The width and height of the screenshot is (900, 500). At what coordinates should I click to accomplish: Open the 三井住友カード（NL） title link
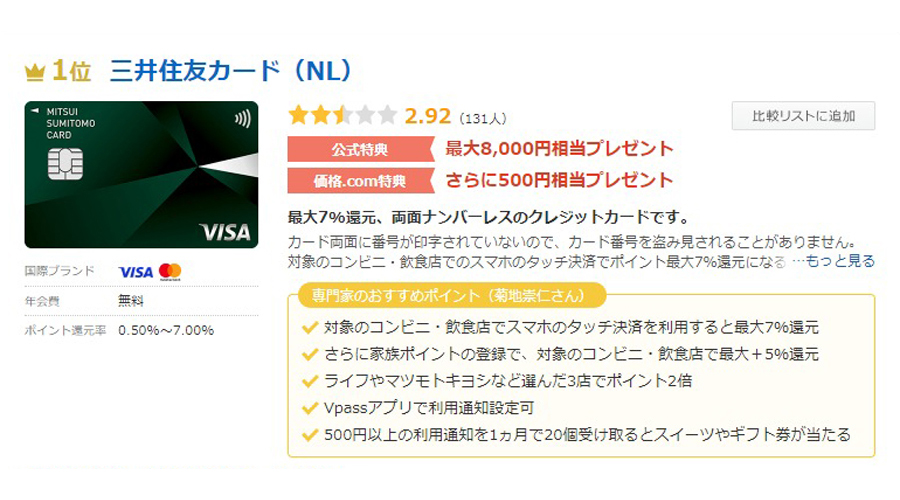coord(231,71)
